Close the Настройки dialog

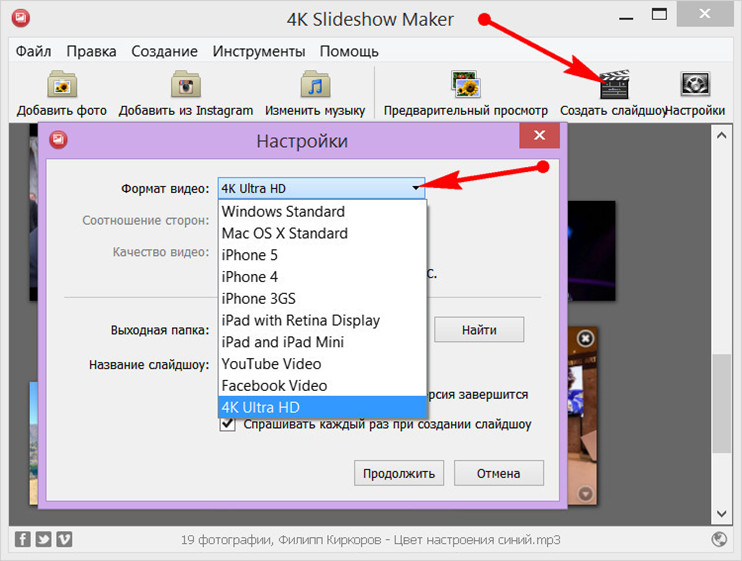(x=539, y=135)
